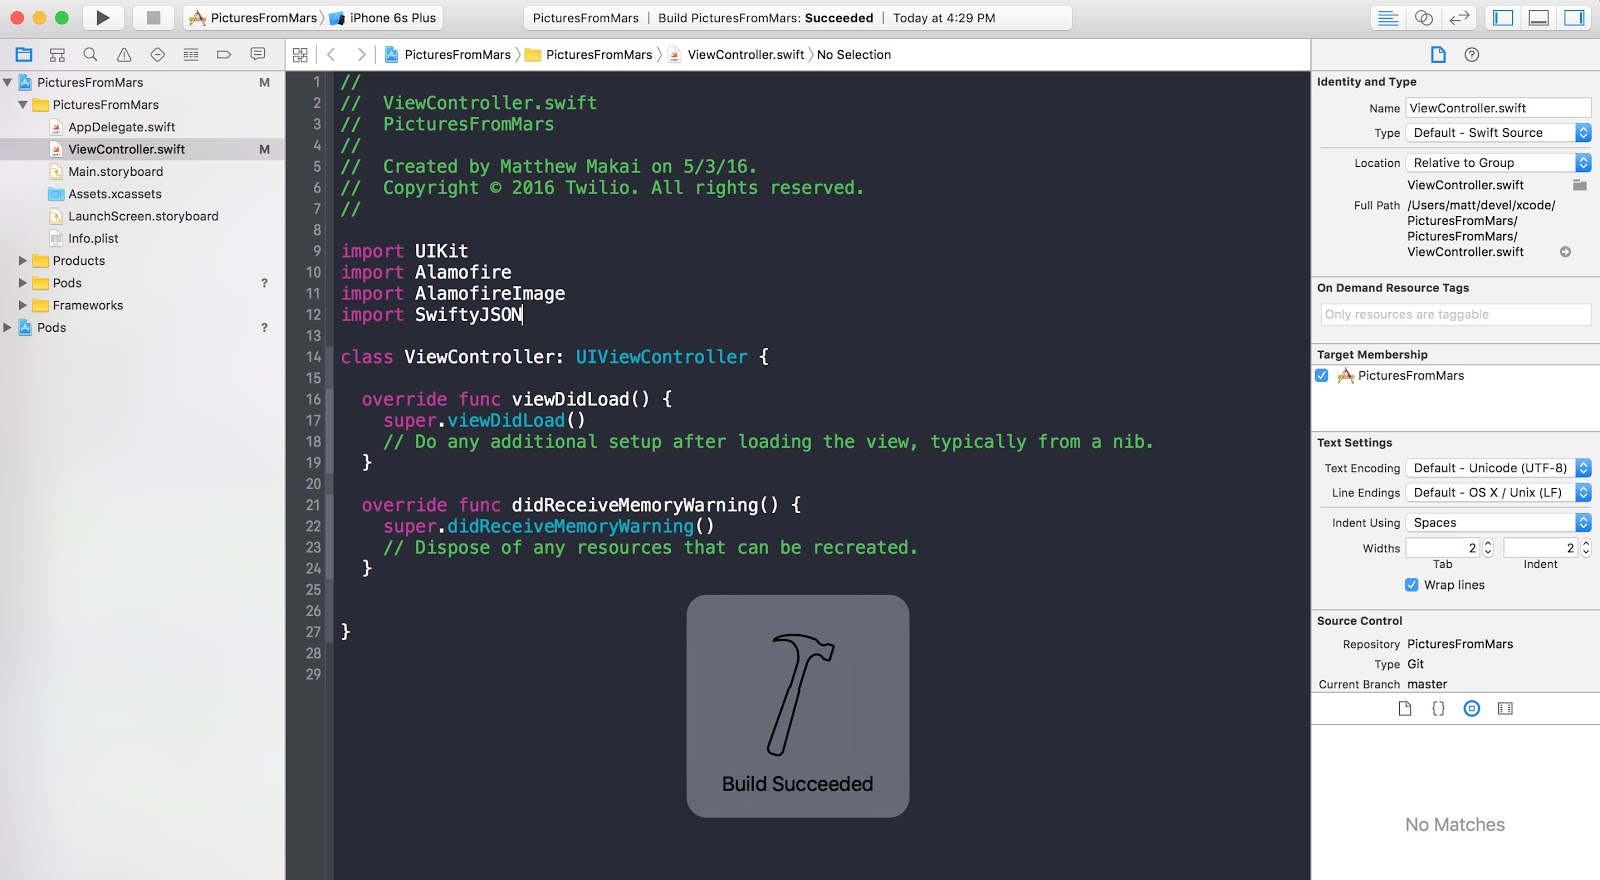Show the Quick Help inspector
The image size is (1600, 880).
[x=1472, y=55]
